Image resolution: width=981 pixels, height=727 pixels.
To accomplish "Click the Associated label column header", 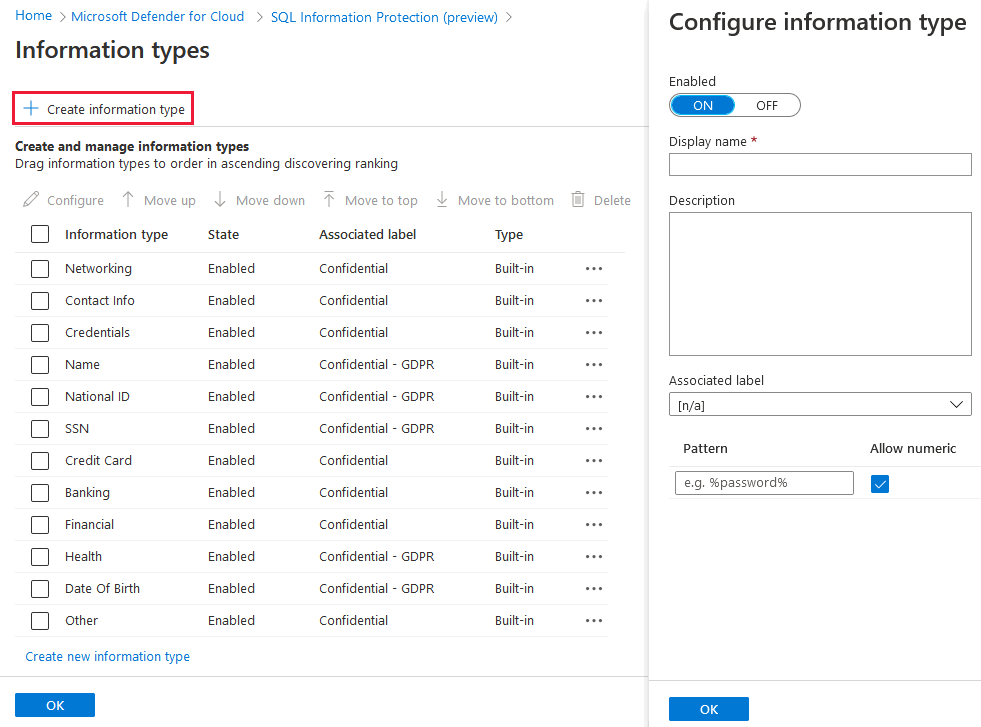I will click(x=367, y=234).
